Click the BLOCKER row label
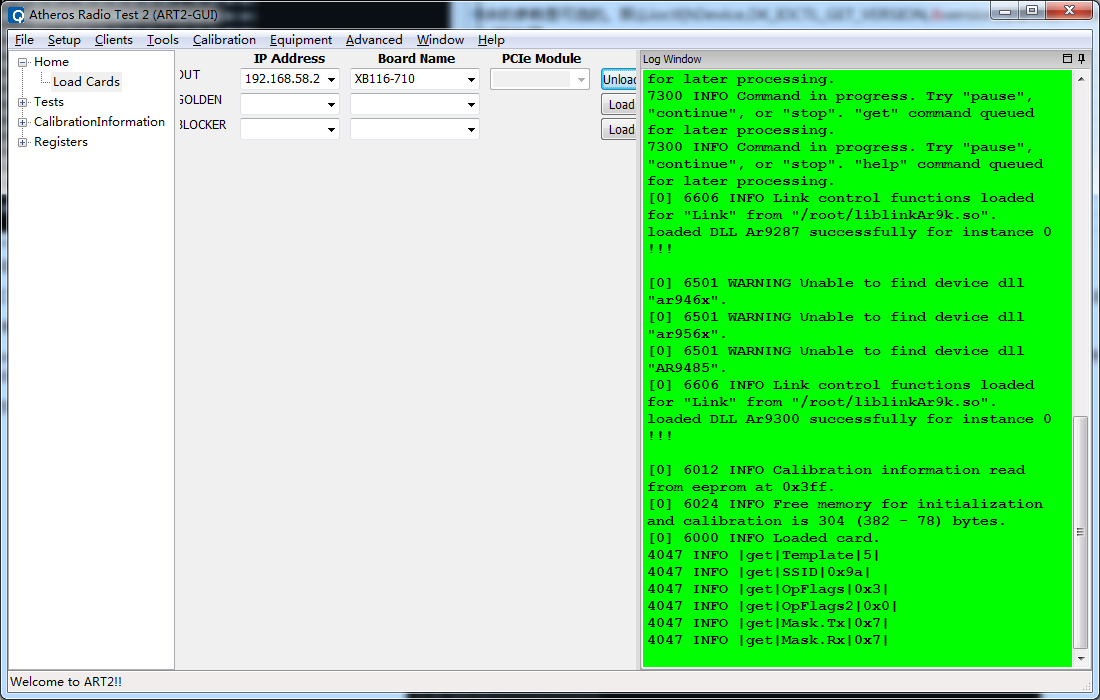1100x700 pixels. point(203,125)
